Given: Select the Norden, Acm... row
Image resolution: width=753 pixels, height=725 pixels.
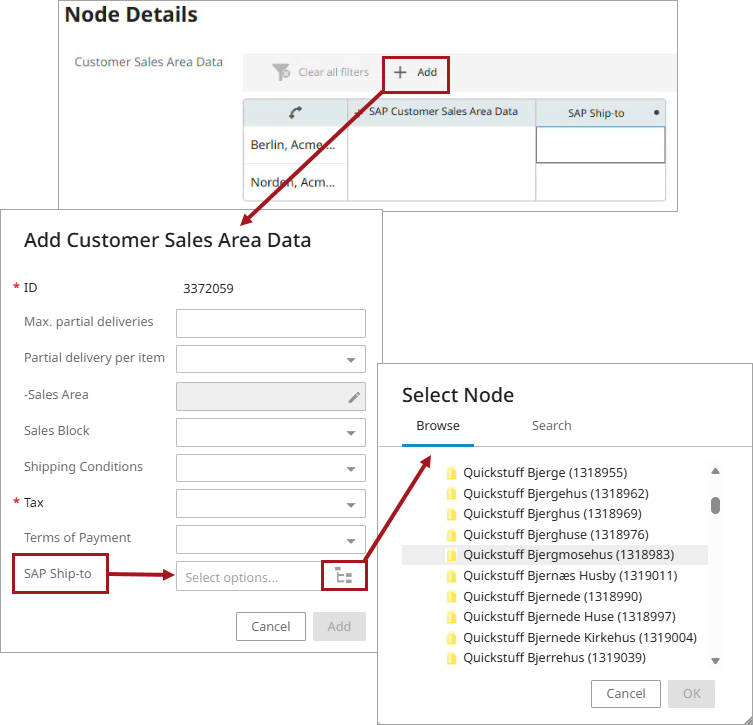Looking at the screenshot, I should (x=295, y=182).
